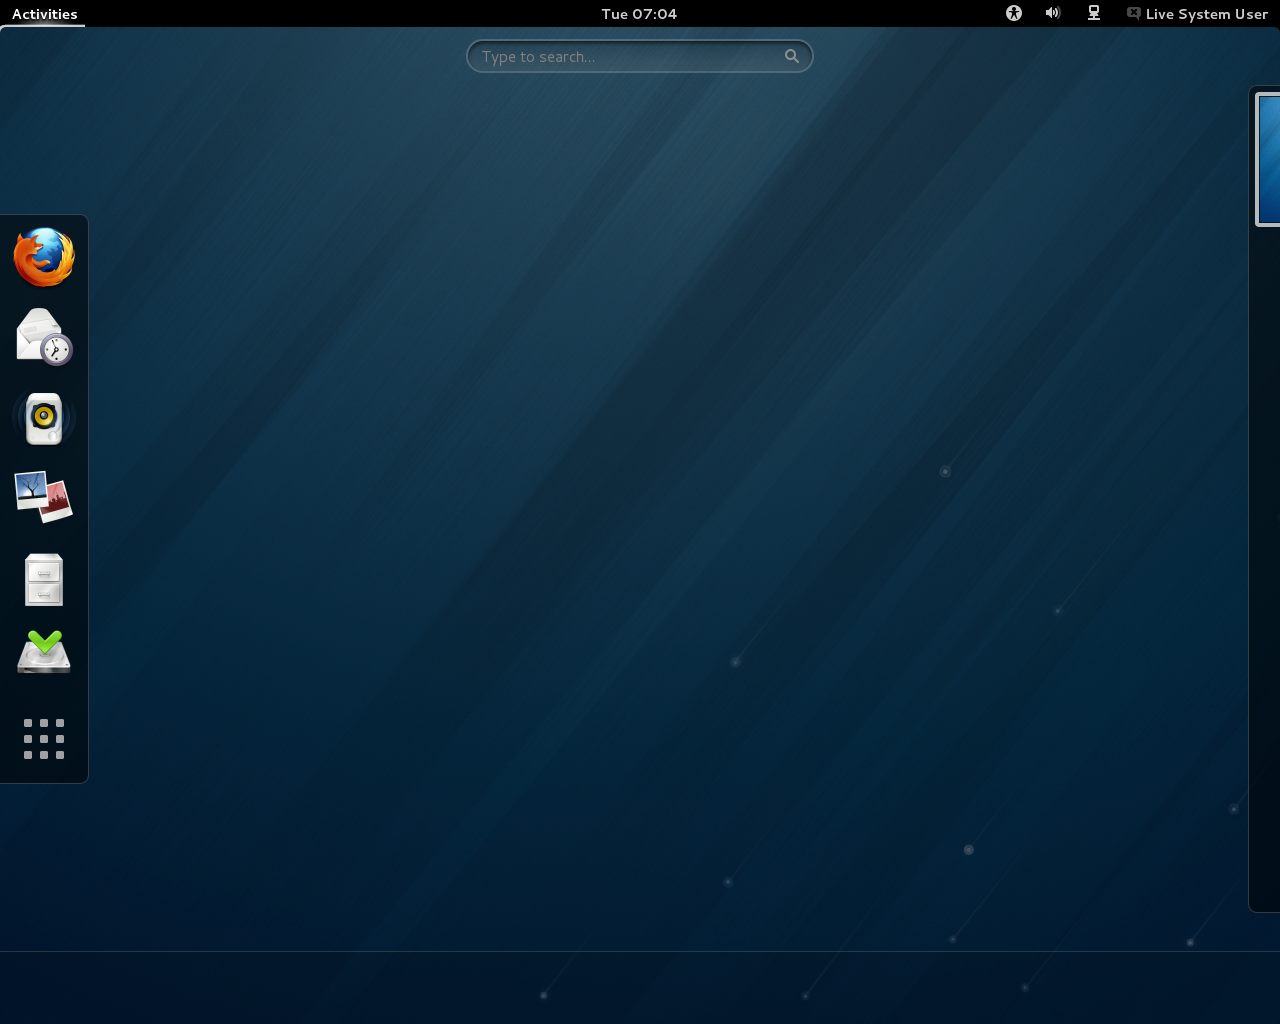Open the Evolution mail client

pos(43,336)
